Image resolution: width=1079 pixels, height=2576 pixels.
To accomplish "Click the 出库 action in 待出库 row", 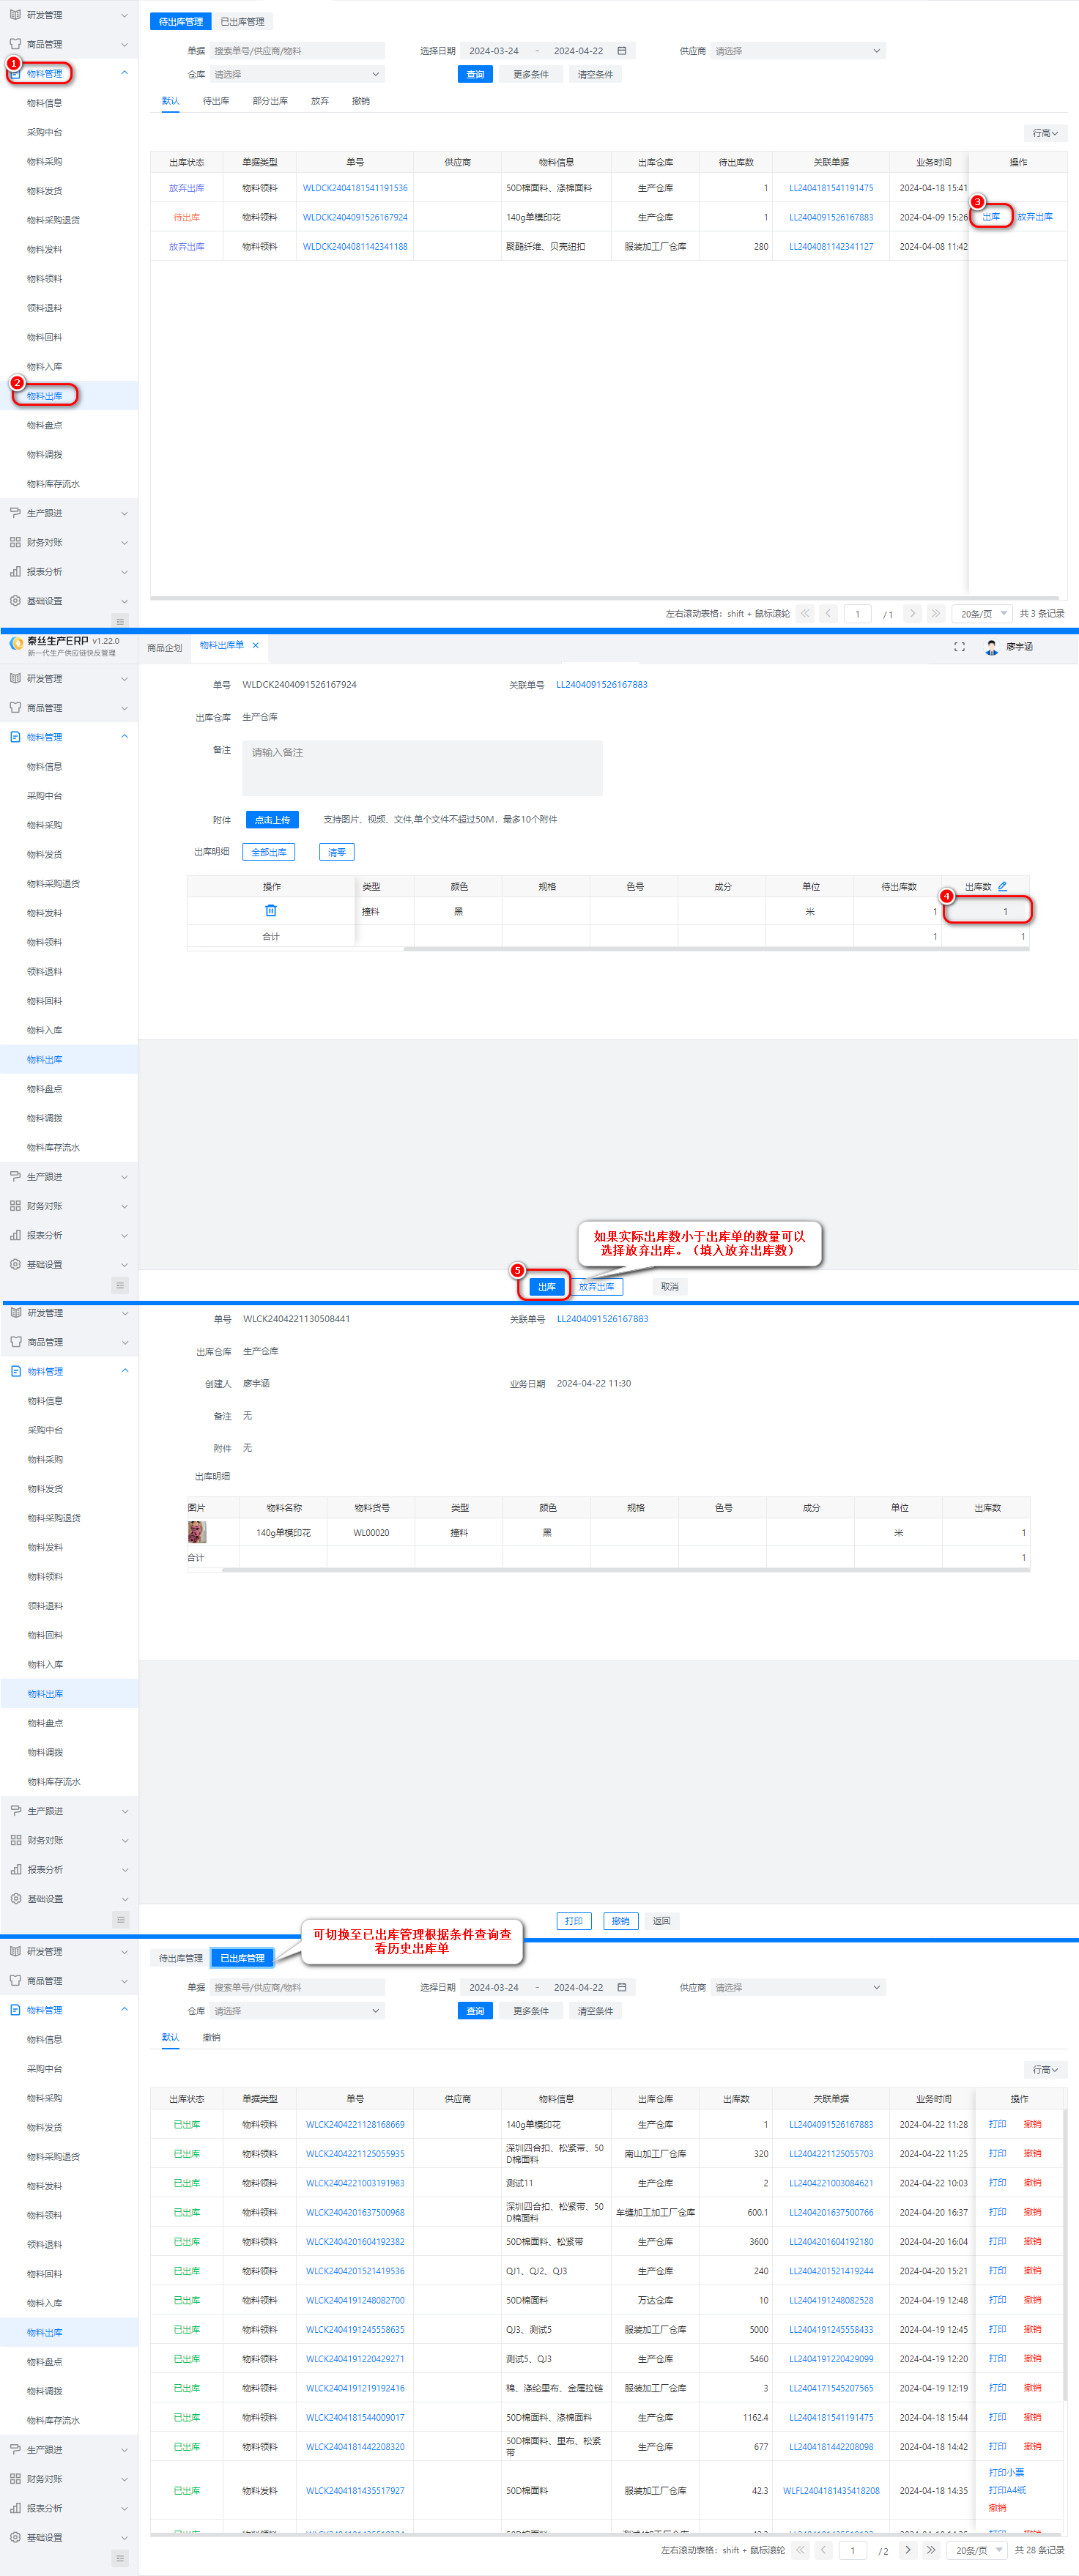I will 990,217.
